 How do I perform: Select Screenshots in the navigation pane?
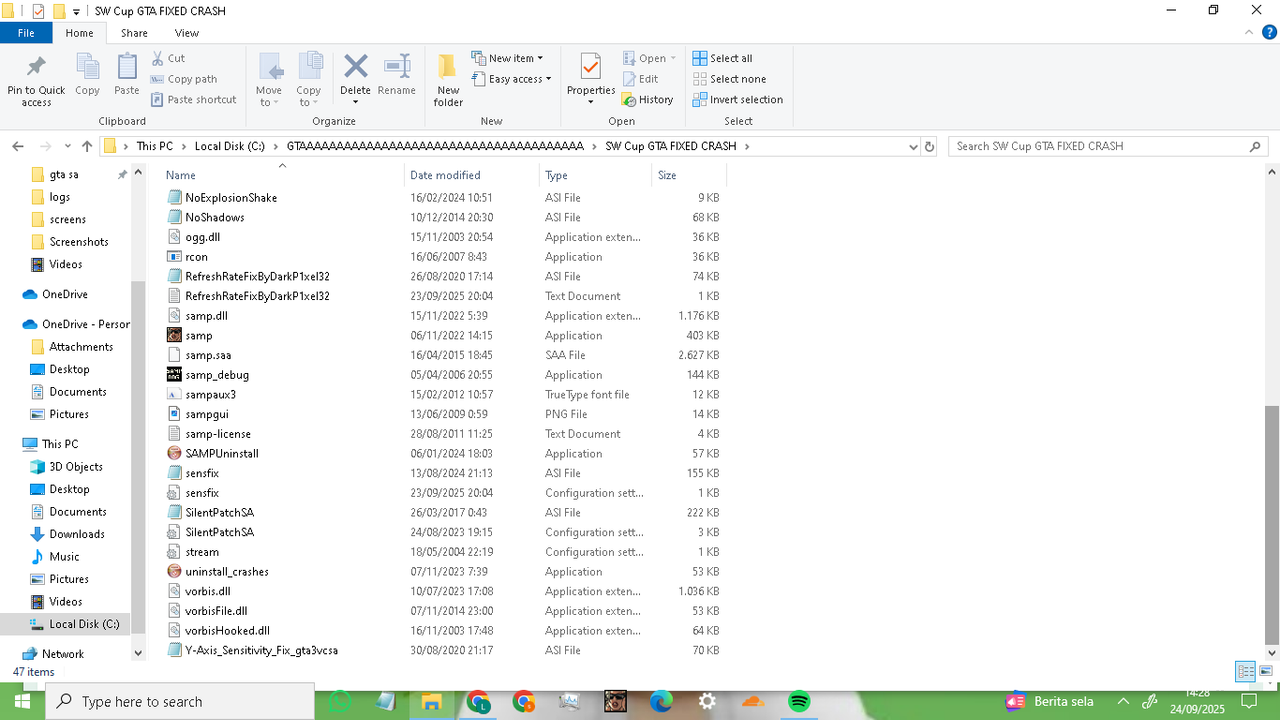(x=79, y=242)
